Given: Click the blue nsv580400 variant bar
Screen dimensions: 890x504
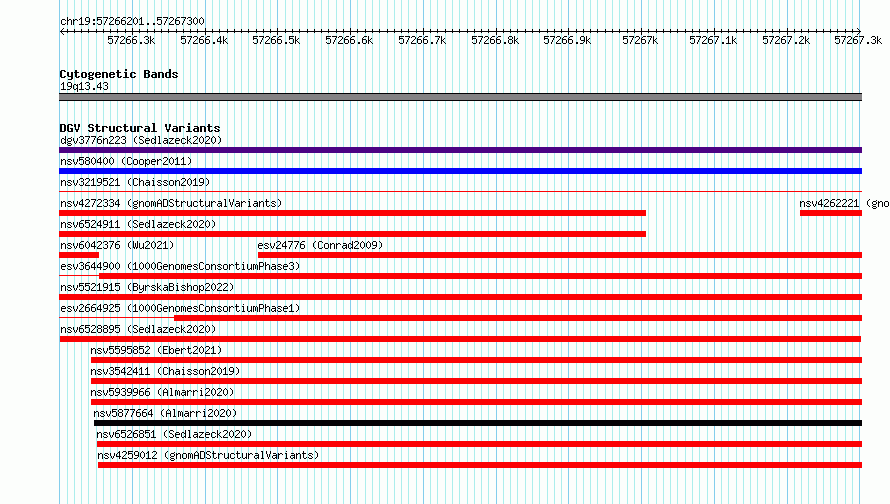Looking at the screenshot, I should click(460, 171).
